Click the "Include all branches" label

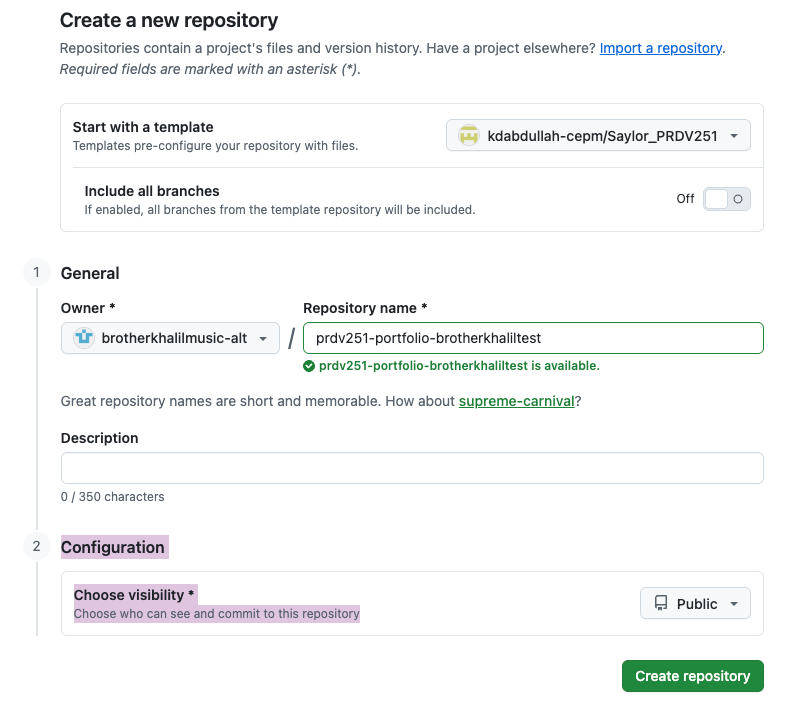[x=152, y=192]
